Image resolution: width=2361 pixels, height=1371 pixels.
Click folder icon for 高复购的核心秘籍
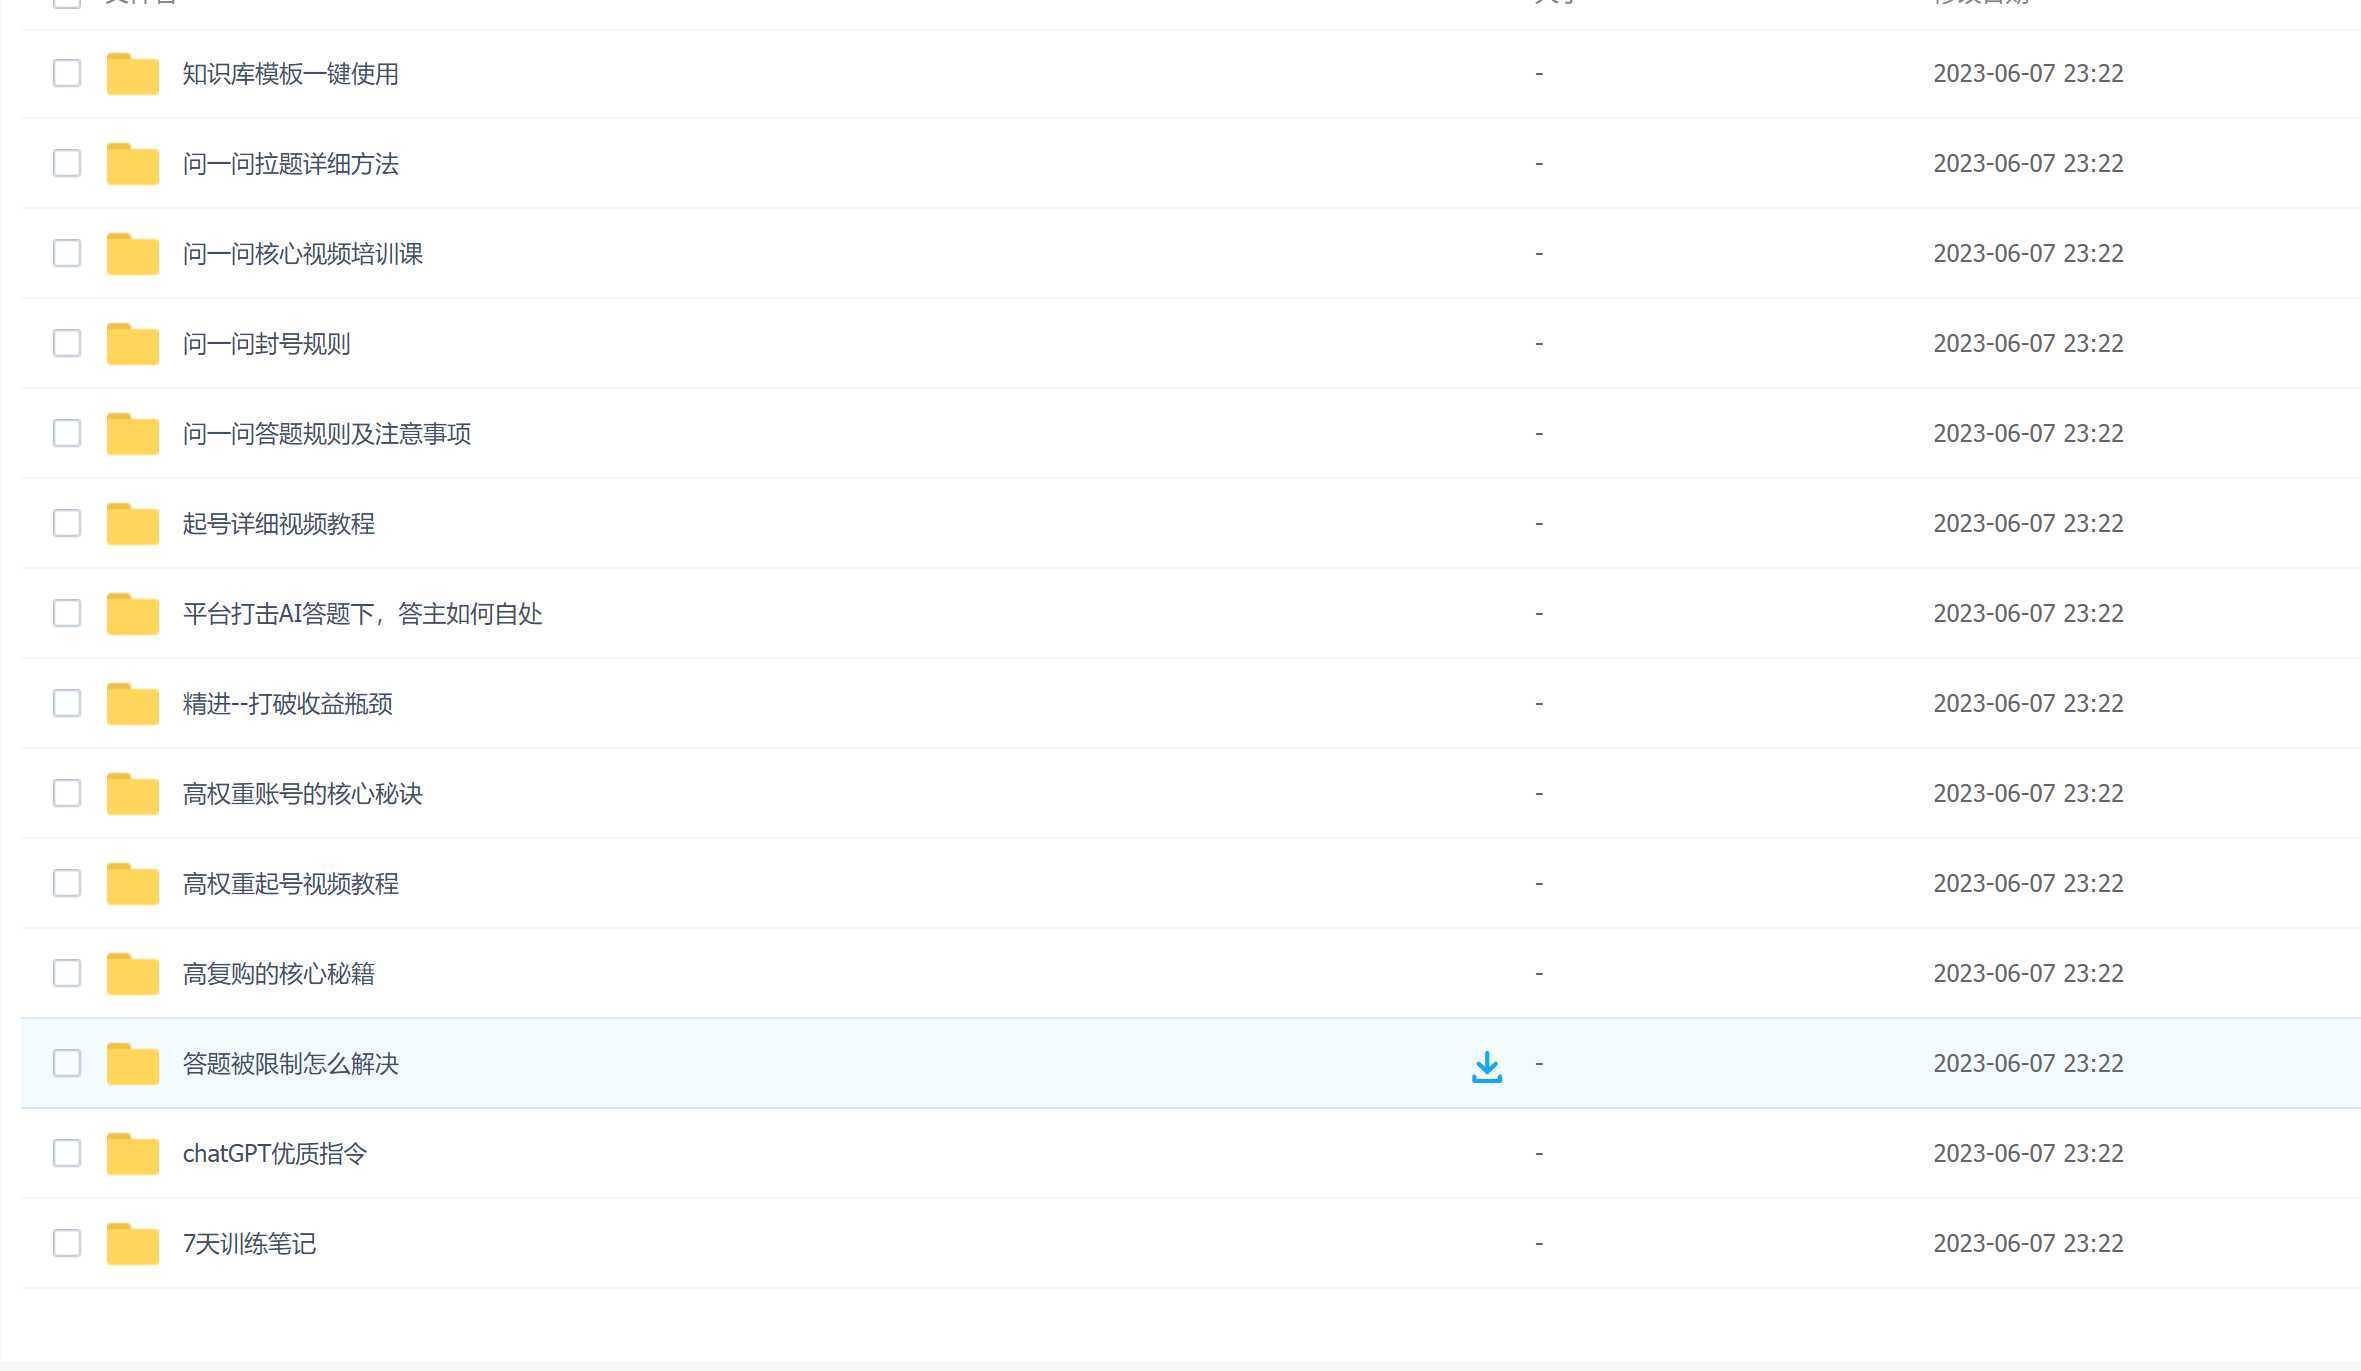click(133, 975)
